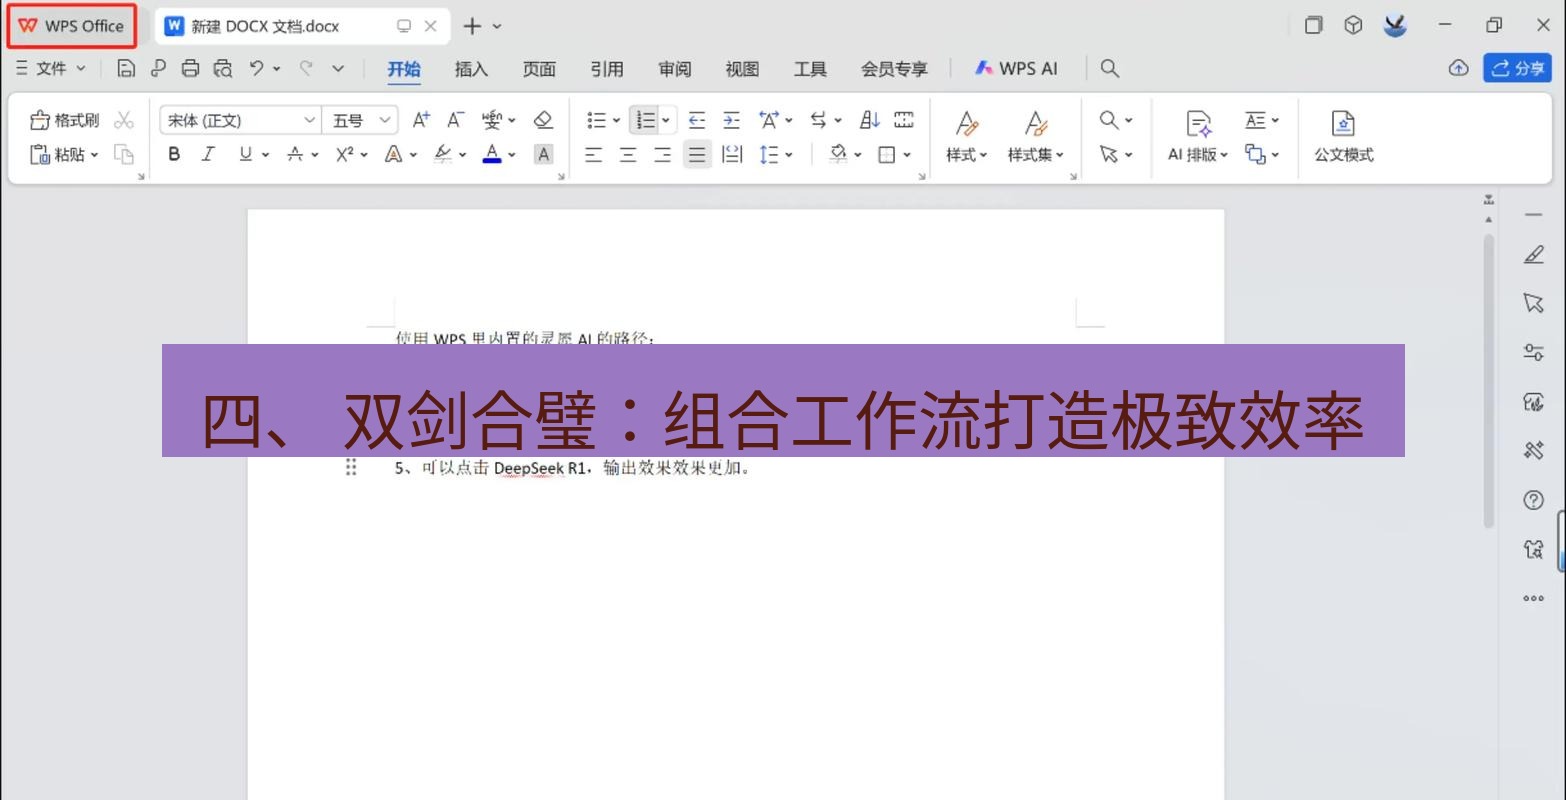The image size is (1566, 800).
Task: Open the line spacing dropdown
Action: [789, 154]
